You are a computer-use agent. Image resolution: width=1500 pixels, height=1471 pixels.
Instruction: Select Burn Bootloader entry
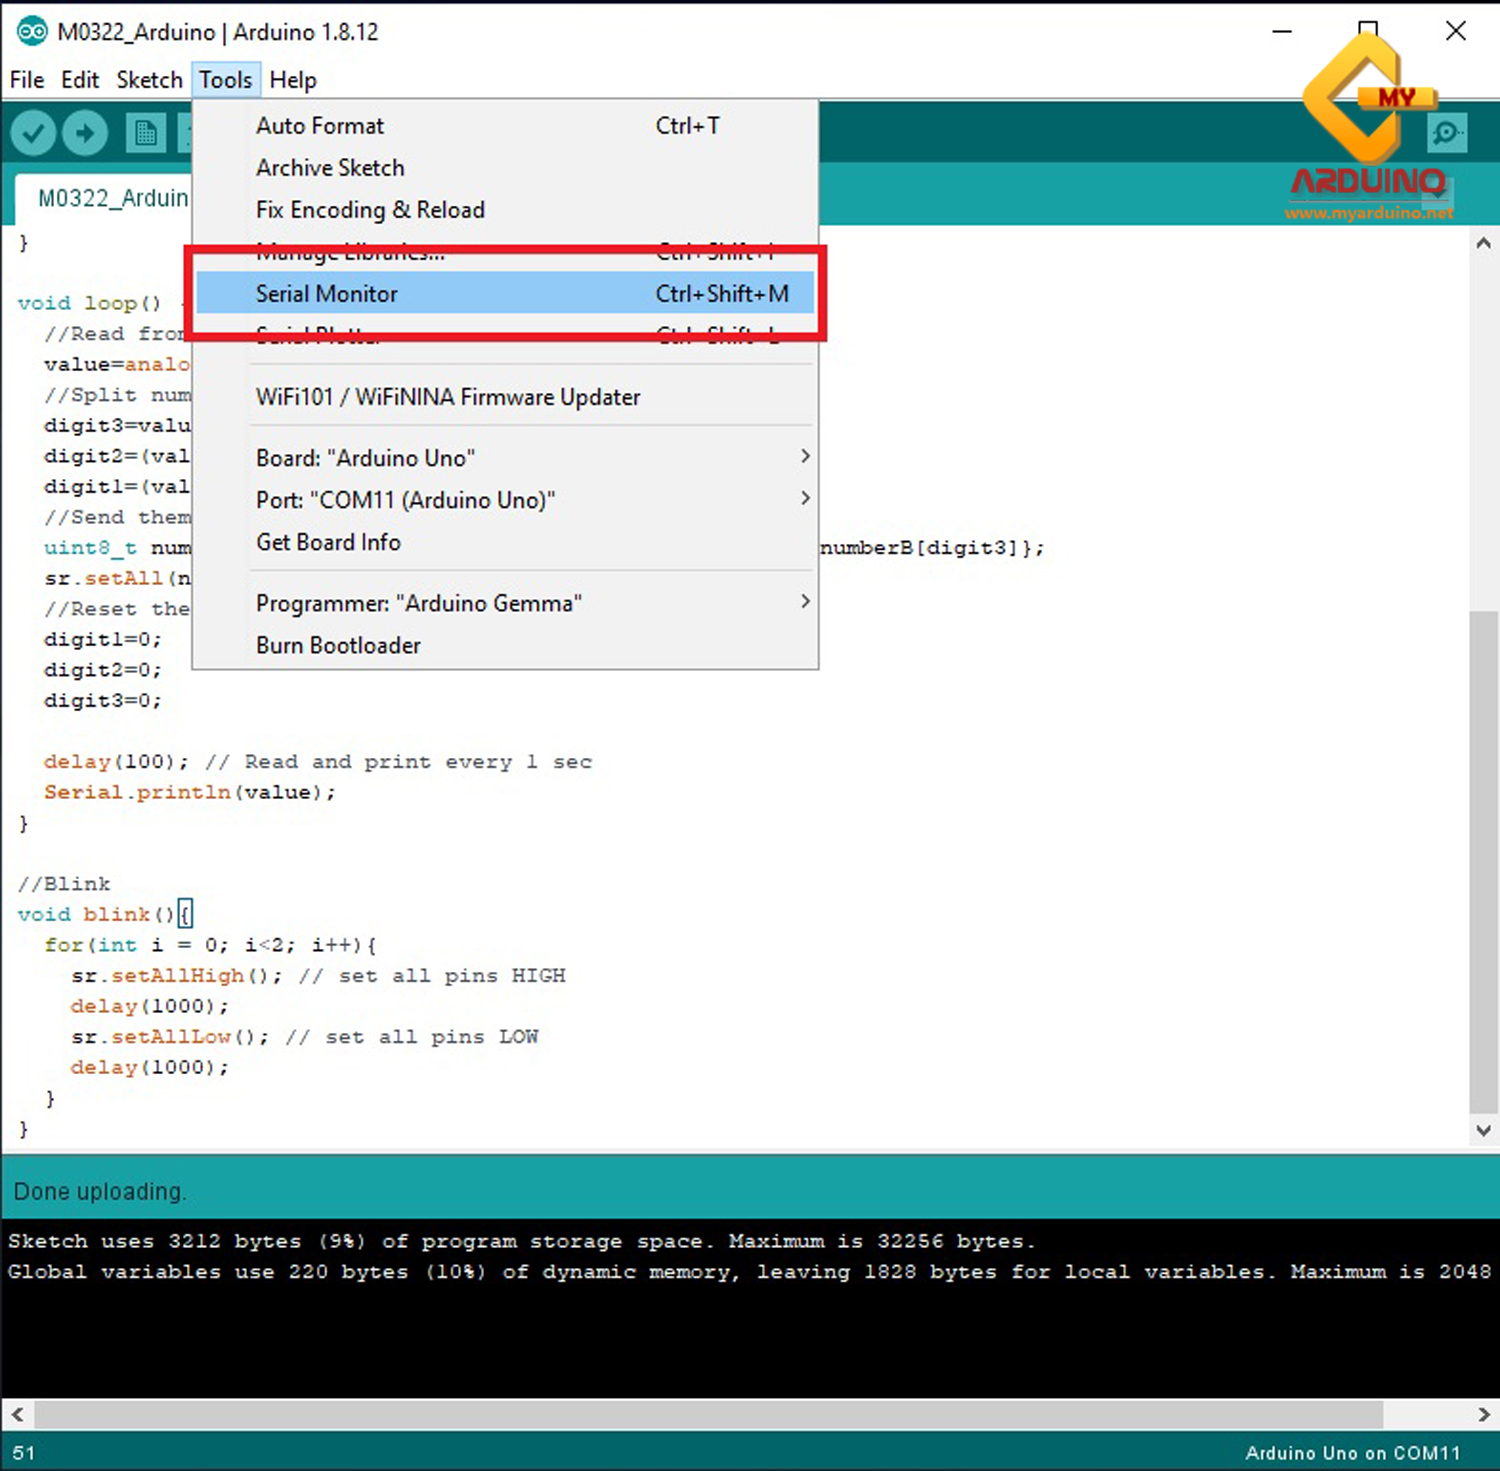coord(338,646)
